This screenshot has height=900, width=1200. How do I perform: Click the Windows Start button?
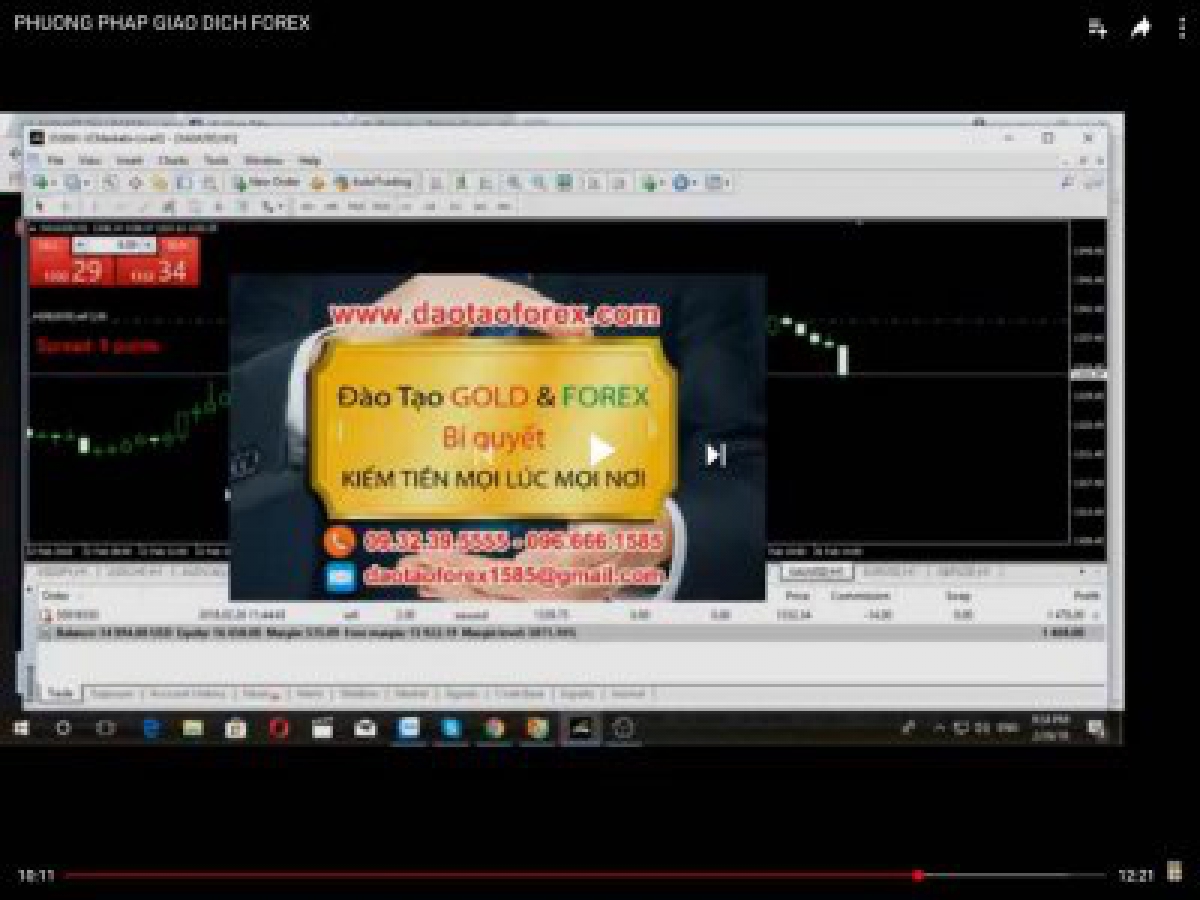tap(20, 729)
